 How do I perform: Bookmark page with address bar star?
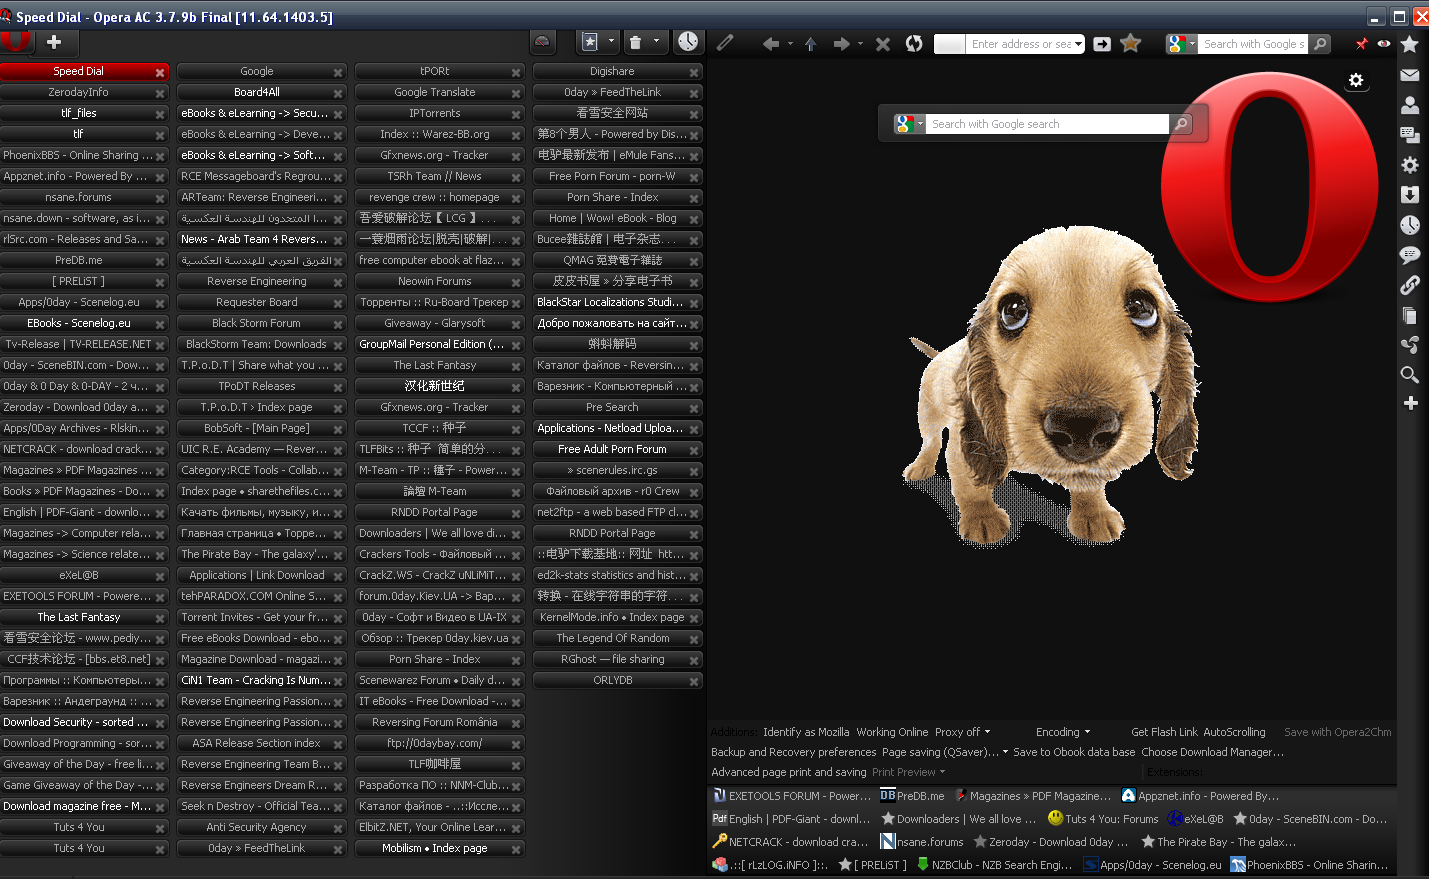tap(1131, 43)
